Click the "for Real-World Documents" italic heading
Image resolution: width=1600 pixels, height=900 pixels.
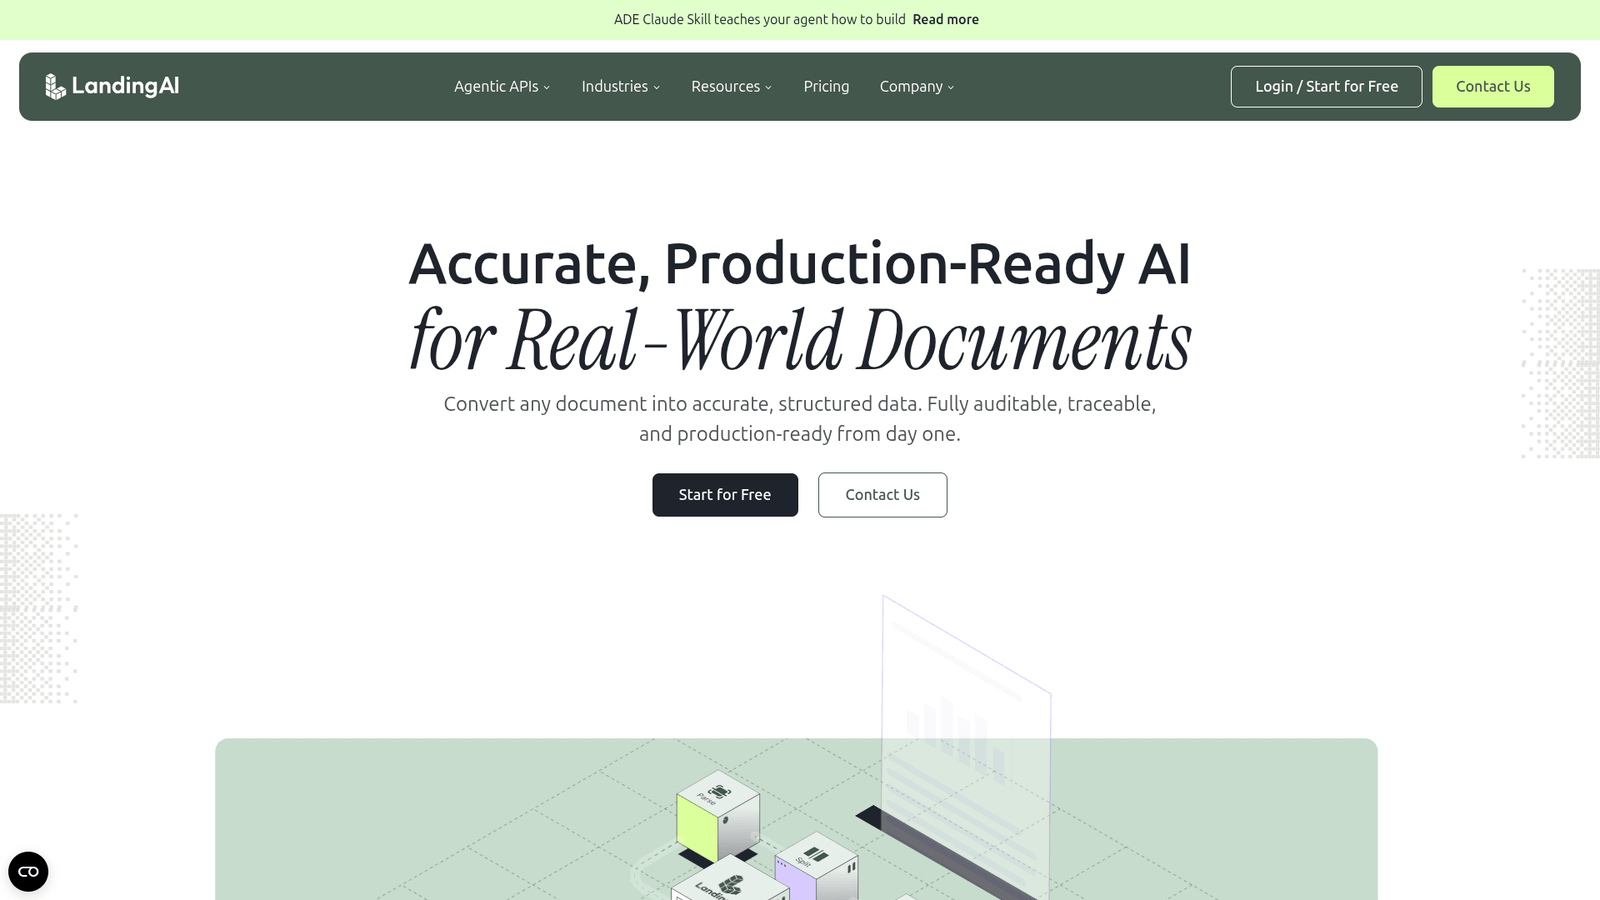click(x=800, y=340)
